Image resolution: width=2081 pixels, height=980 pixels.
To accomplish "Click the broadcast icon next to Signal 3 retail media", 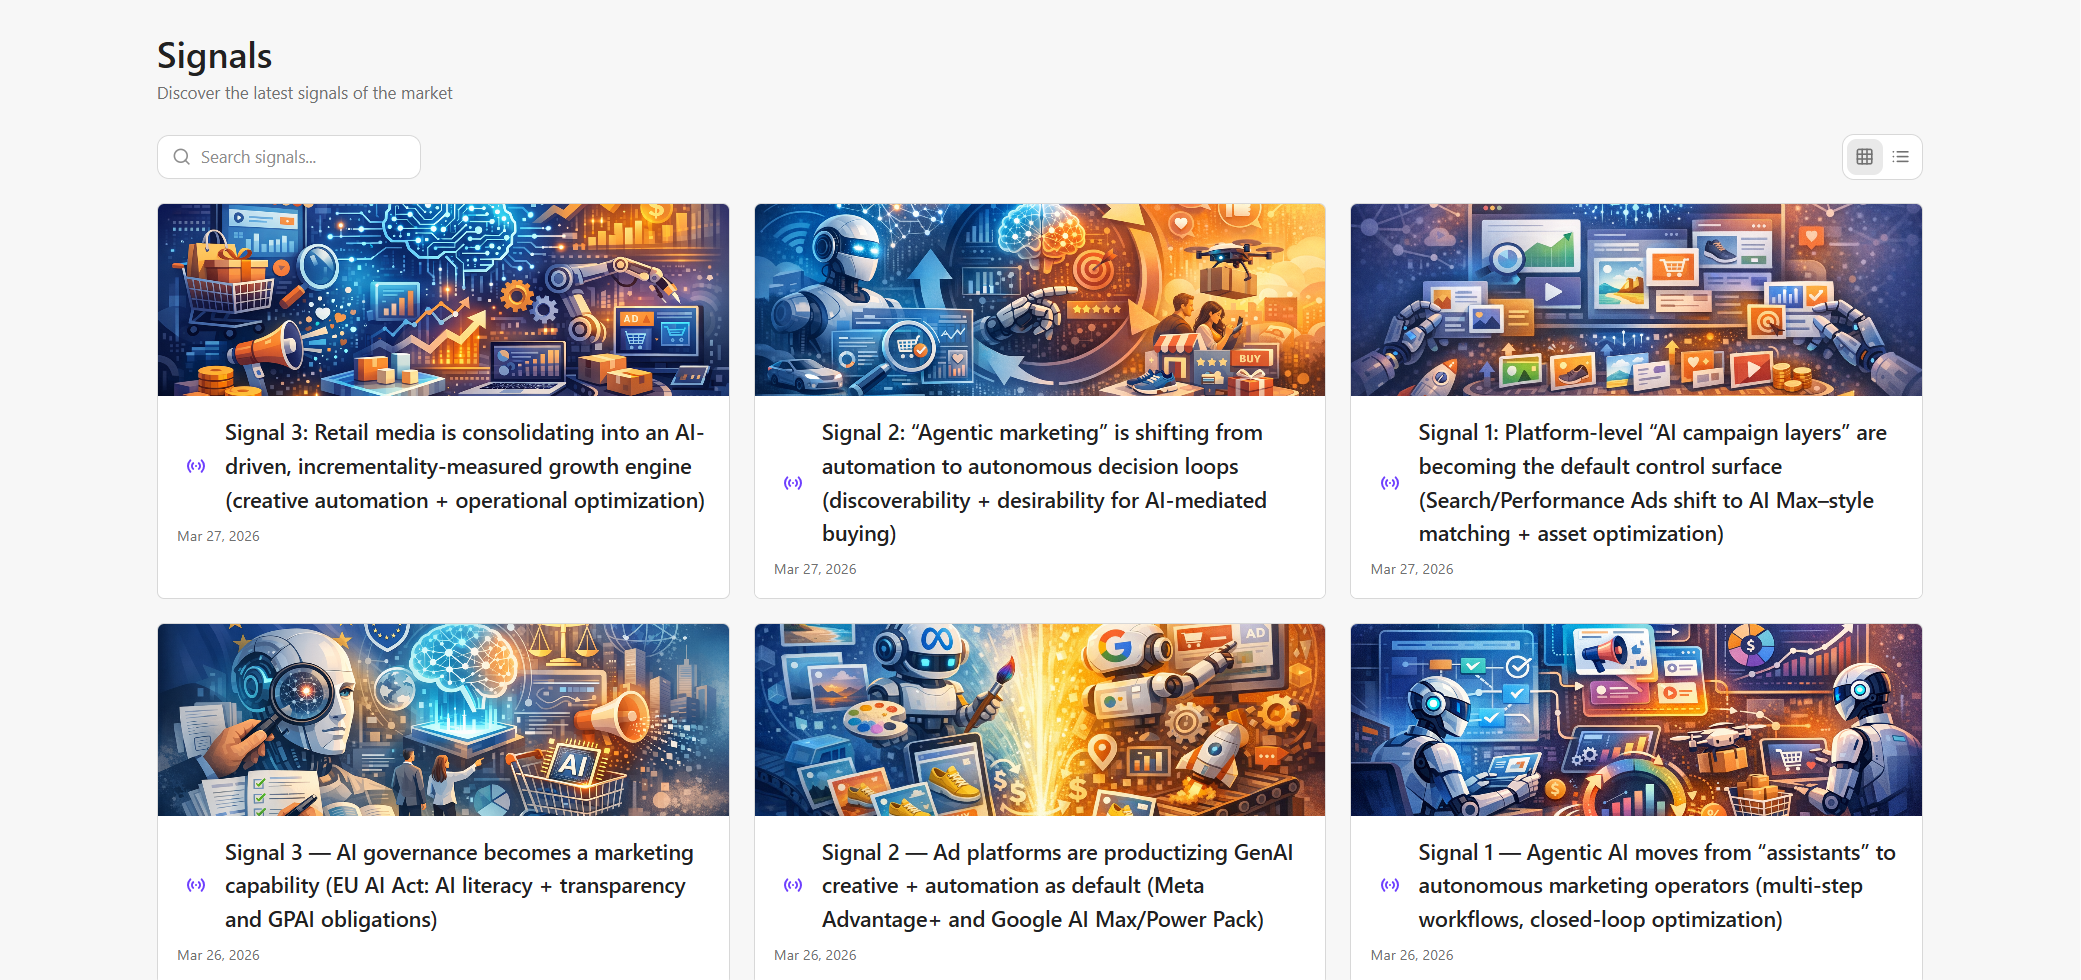I will (194, 466).
